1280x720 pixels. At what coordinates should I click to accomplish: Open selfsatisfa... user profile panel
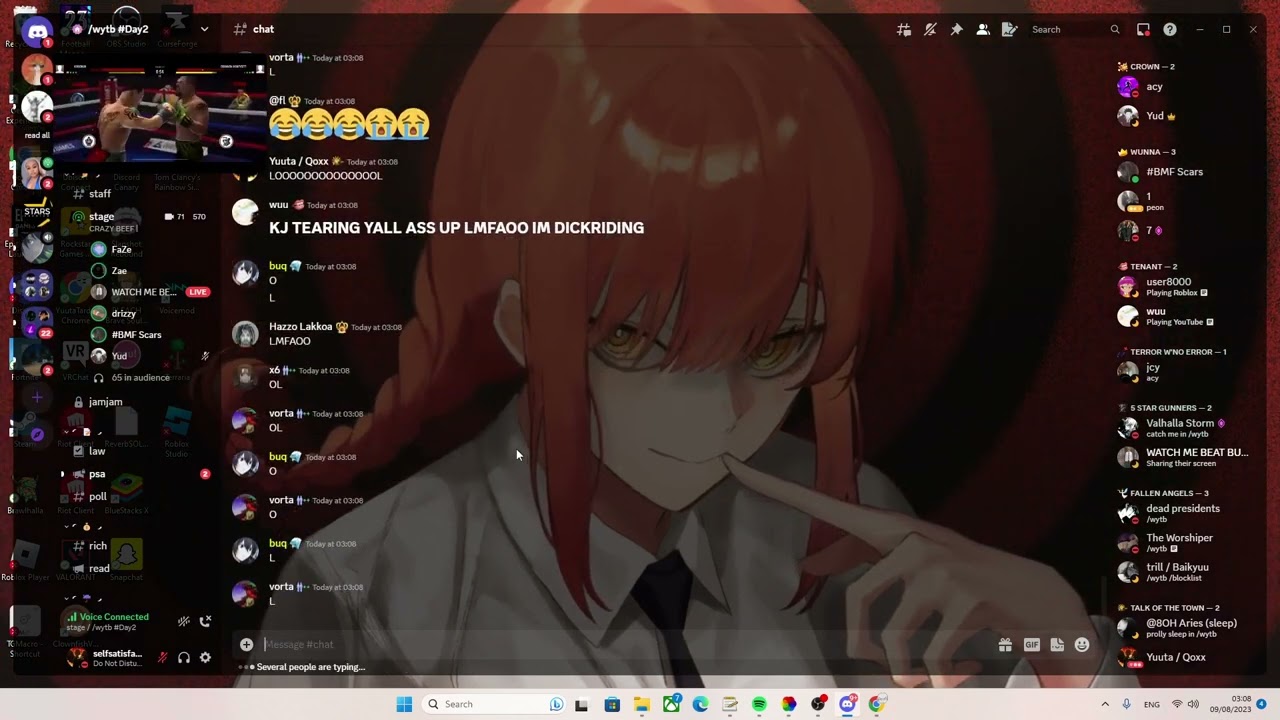click(105, 658)
